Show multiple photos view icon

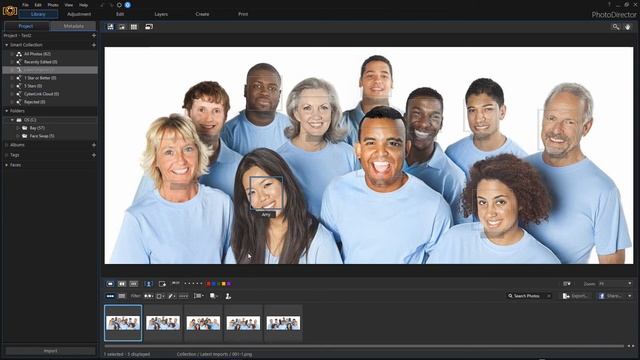133,284
